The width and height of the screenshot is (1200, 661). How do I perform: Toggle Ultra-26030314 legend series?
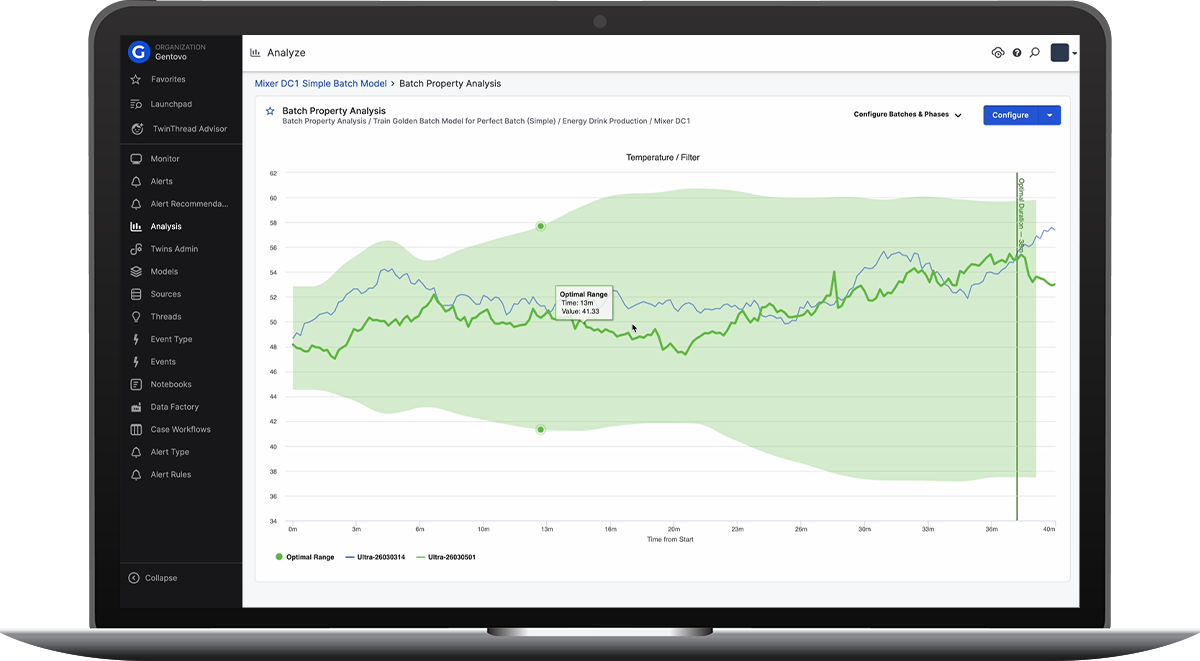[x=373, y=557]
